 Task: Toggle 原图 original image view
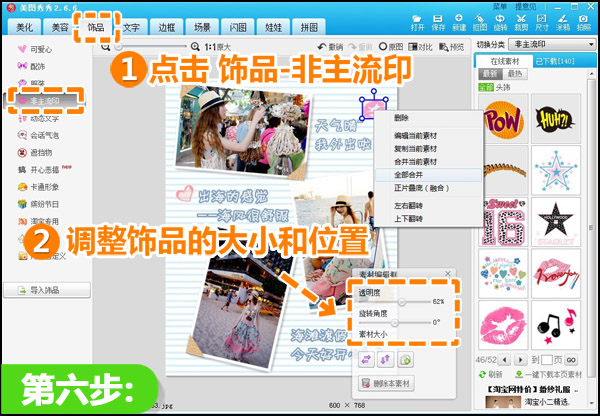coord(393,47)
